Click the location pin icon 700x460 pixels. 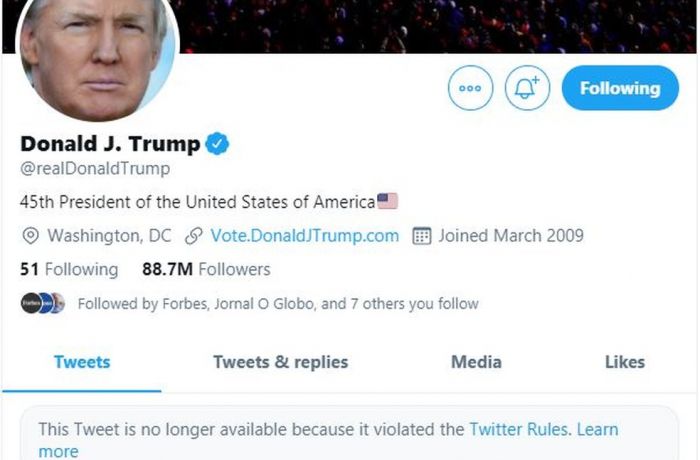[30, 236]
